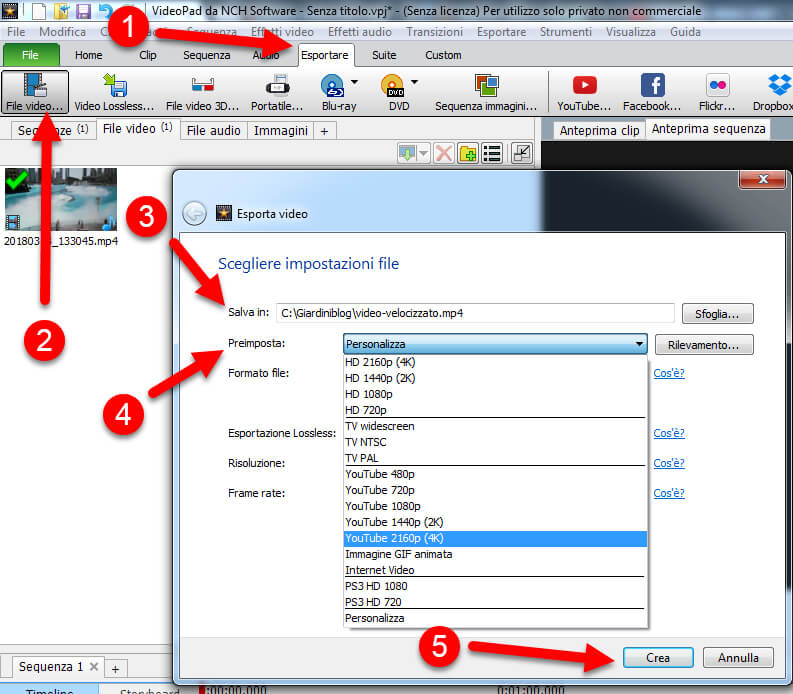Click the add folder icon in bin toolbar
This screenshot has width=793, height=694.
(x=468, y=153)
